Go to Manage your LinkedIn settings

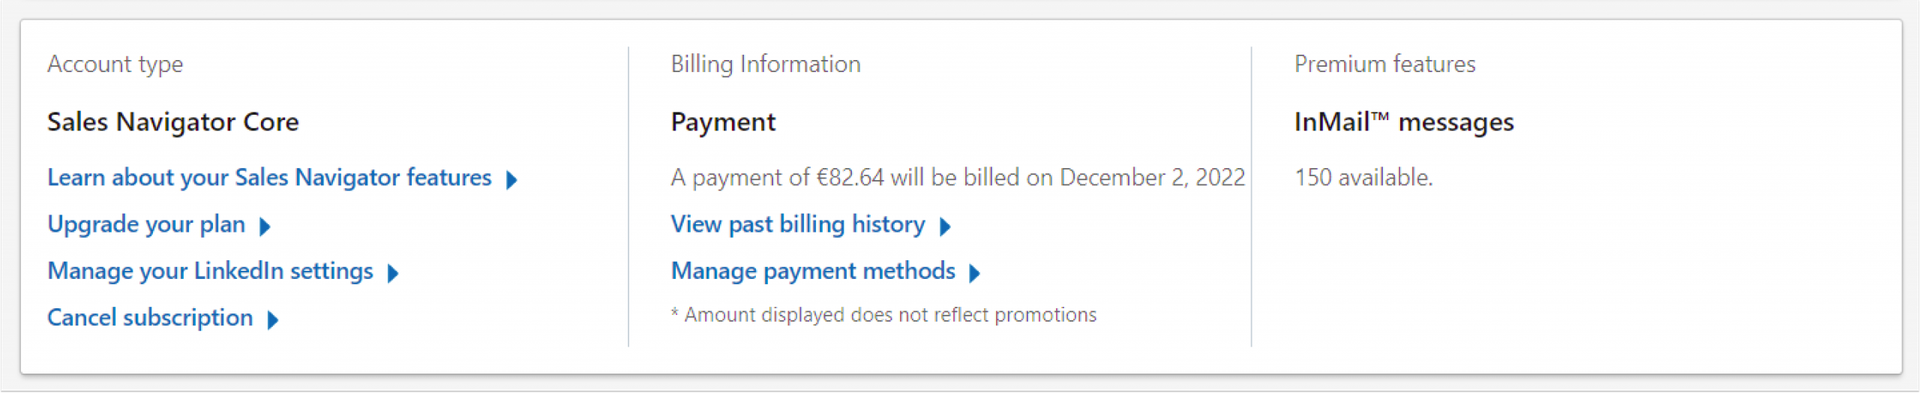210,271
